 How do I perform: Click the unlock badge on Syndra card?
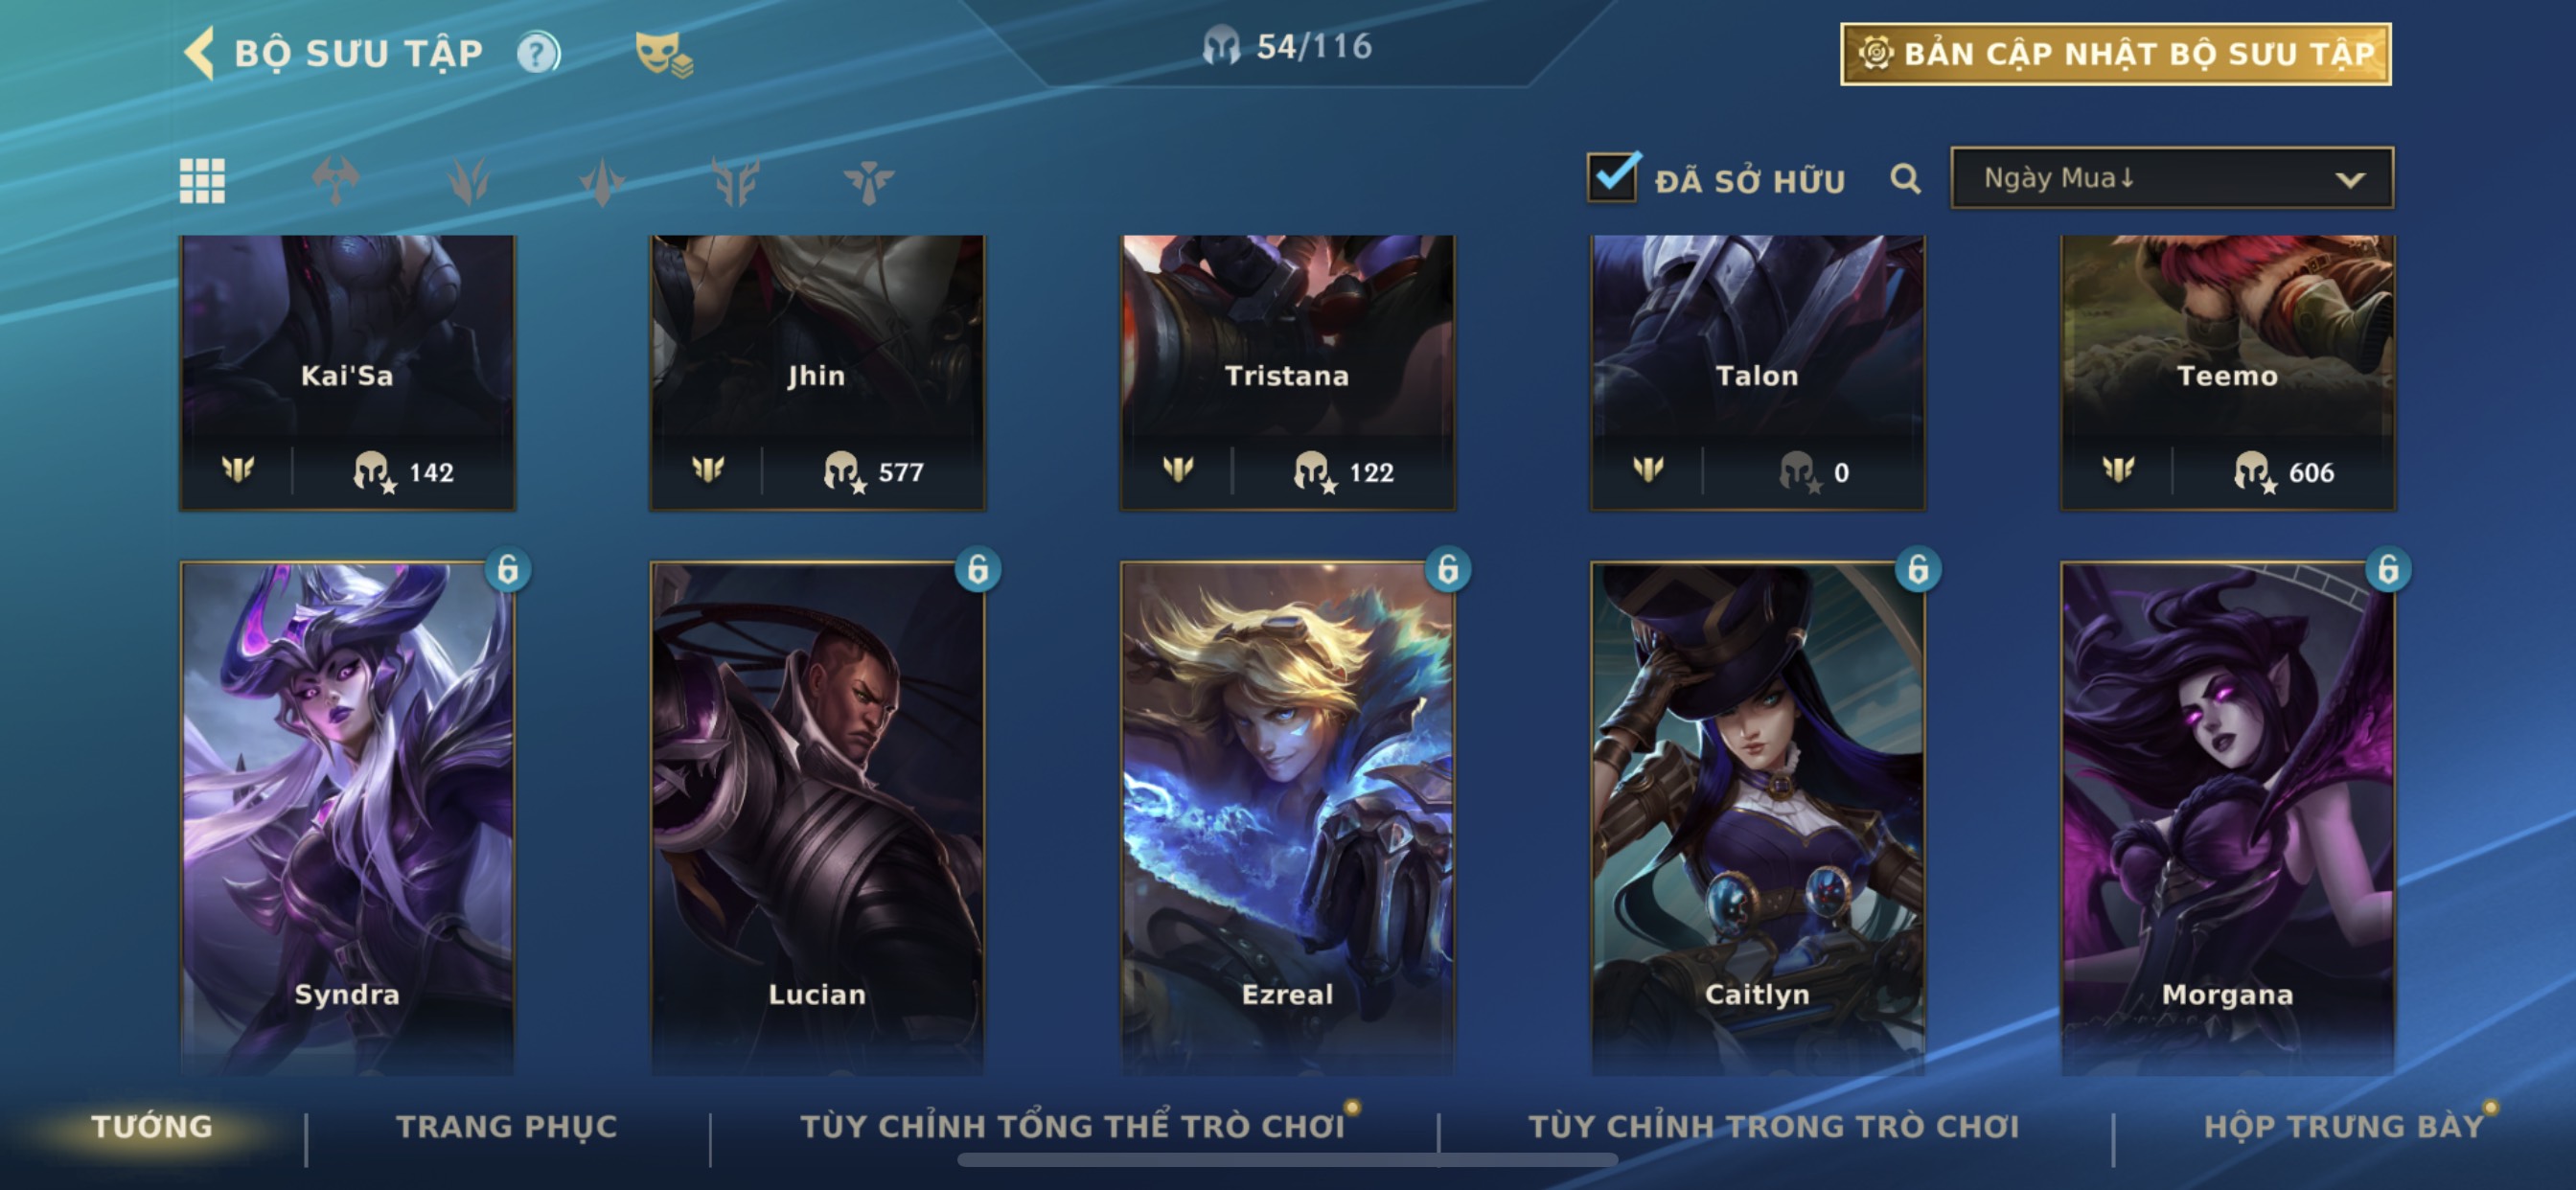coord(507,569)
